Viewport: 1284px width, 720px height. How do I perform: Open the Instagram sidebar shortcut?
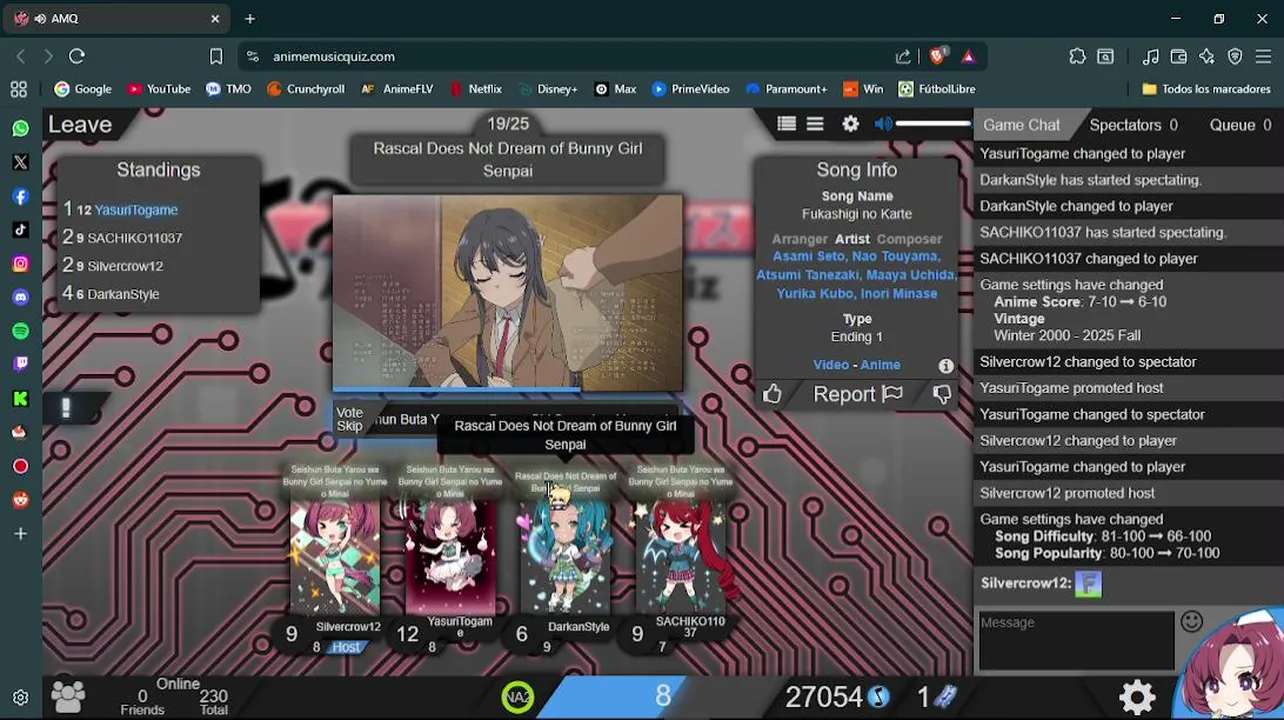[x=20, y=264]
